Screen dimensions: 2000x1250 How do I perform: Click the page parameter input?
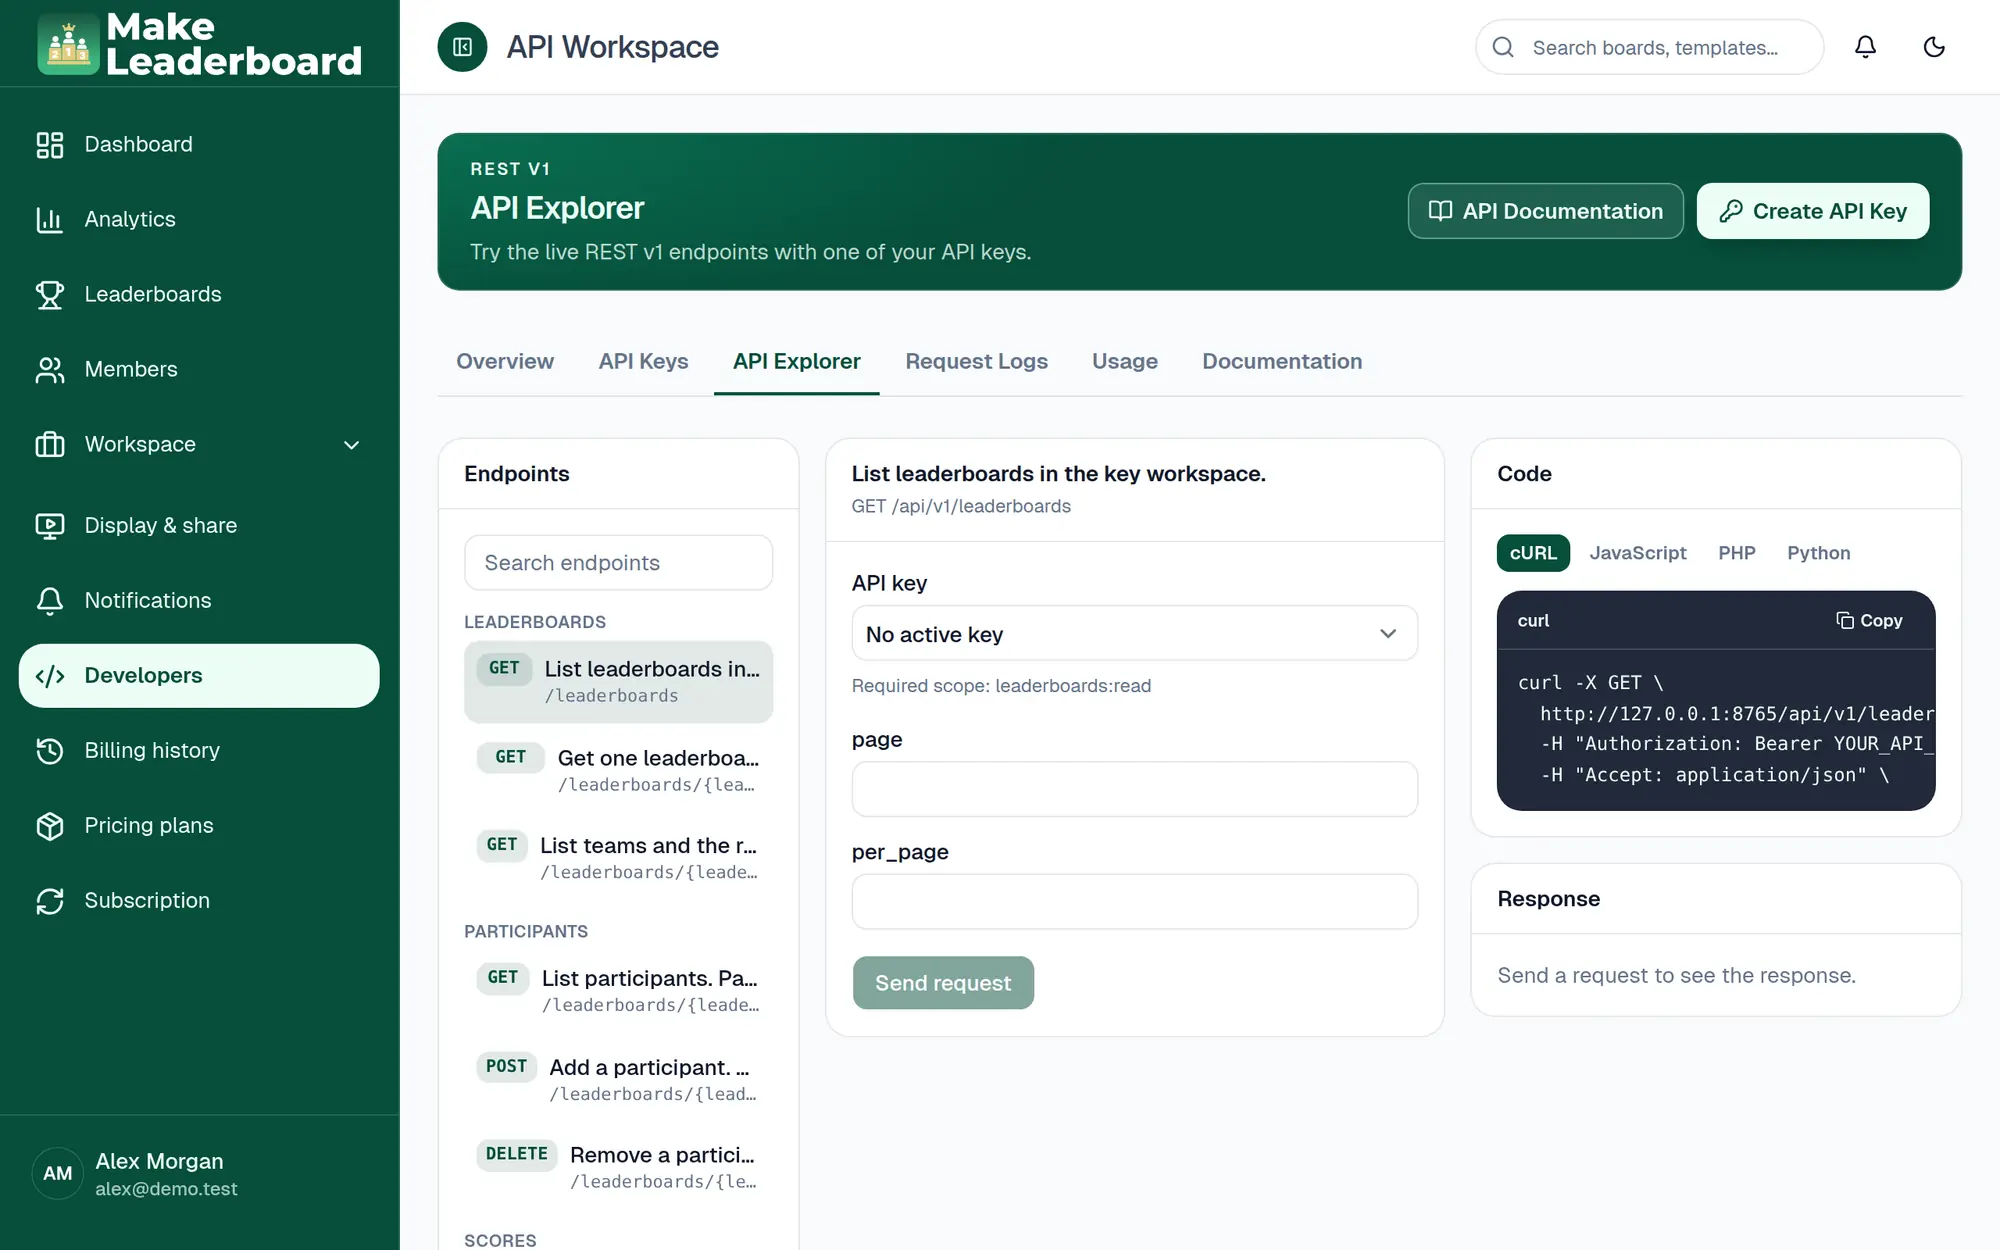1134,790
